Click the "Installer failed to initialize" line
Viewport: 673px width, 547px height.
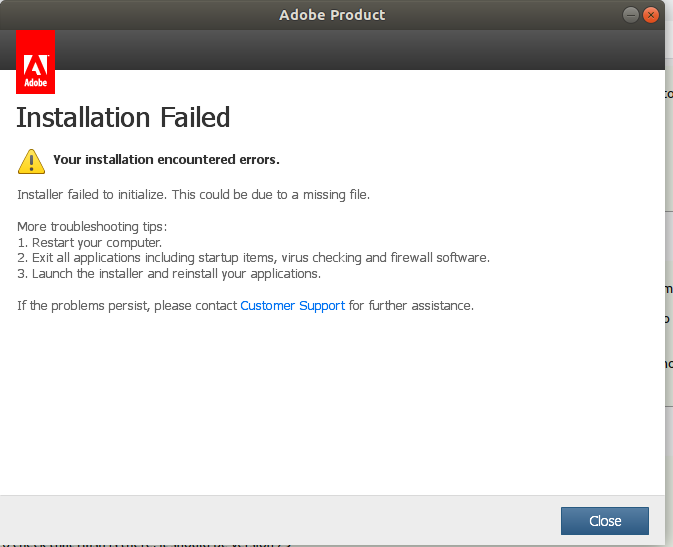[194, 194]
